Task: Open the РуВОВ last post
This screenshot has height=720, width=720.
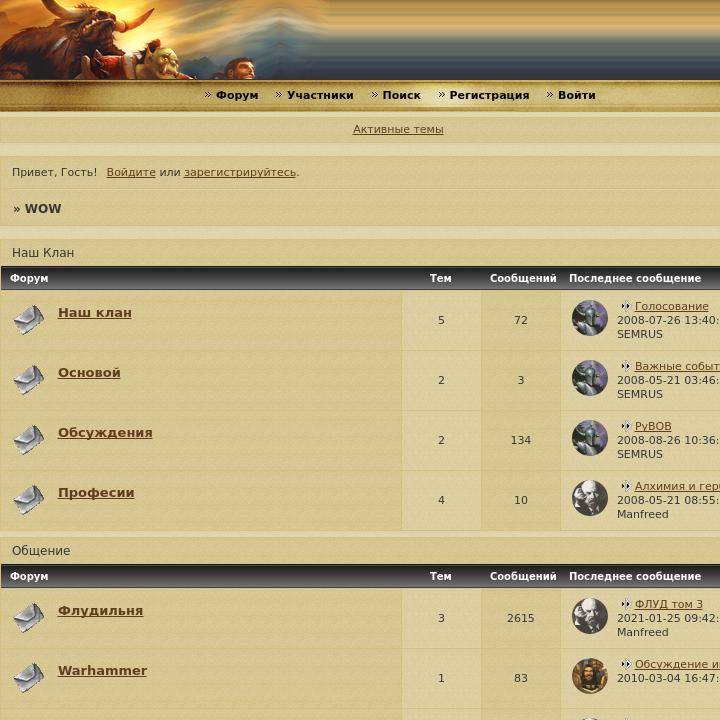Action: [653, 427]
